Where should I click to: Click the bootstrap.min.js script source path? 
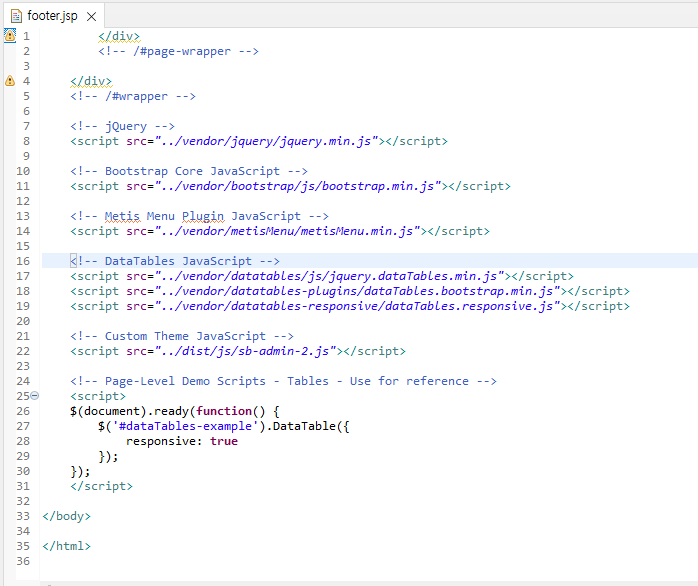click(x=298, y=186)
